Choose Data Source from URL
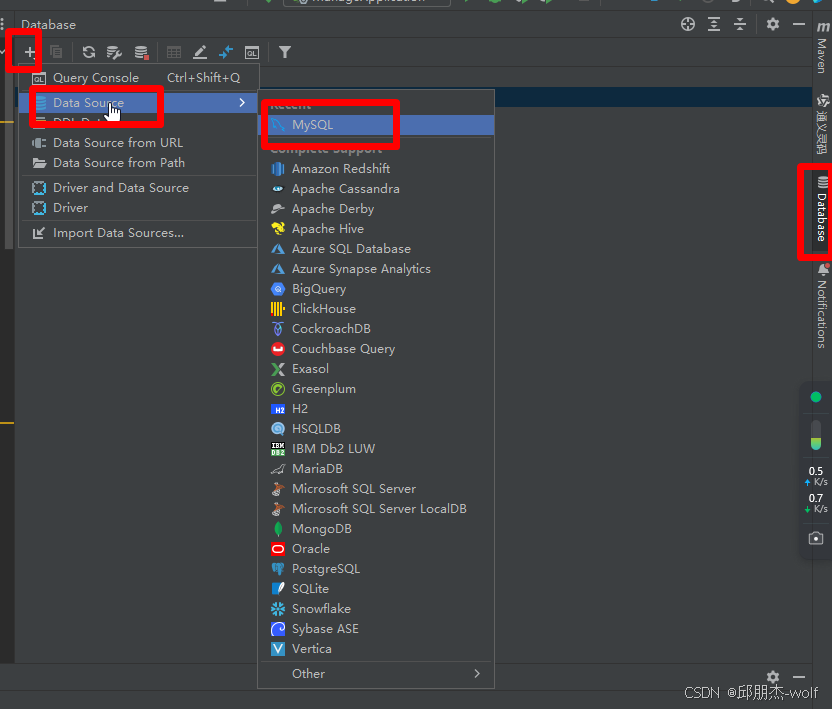Image resolution: width=832 pixels, height=709 pixels. pyautogui.click(x=139, y=143)
